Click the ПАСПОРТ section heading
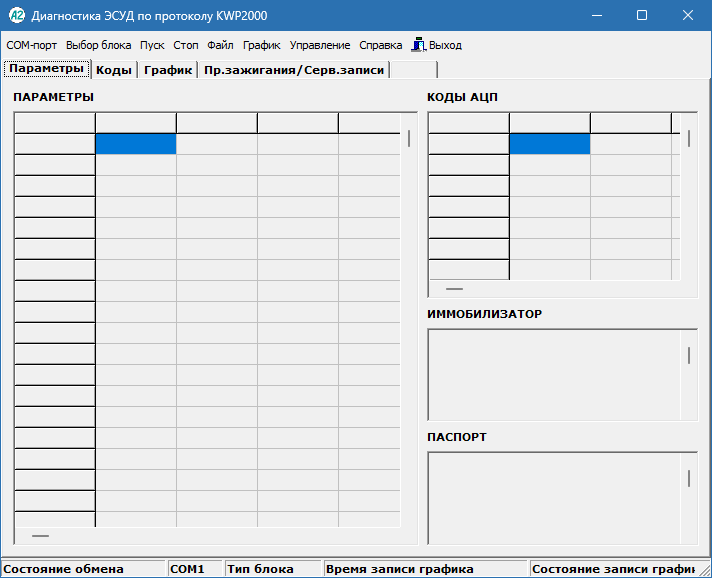Image resolution: width=712 pixels, height=578 pixels. click(x=457, y=437)
